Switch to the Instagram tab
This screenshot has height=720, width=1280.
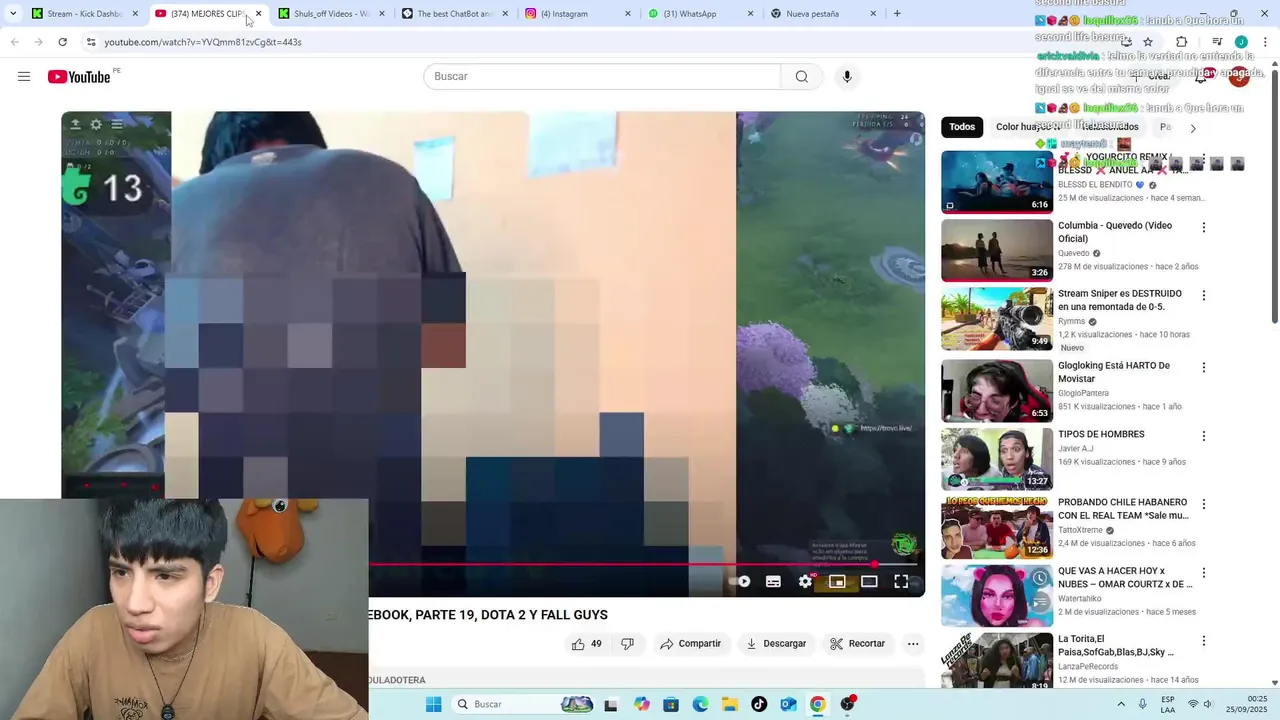[x=577, y=14]
